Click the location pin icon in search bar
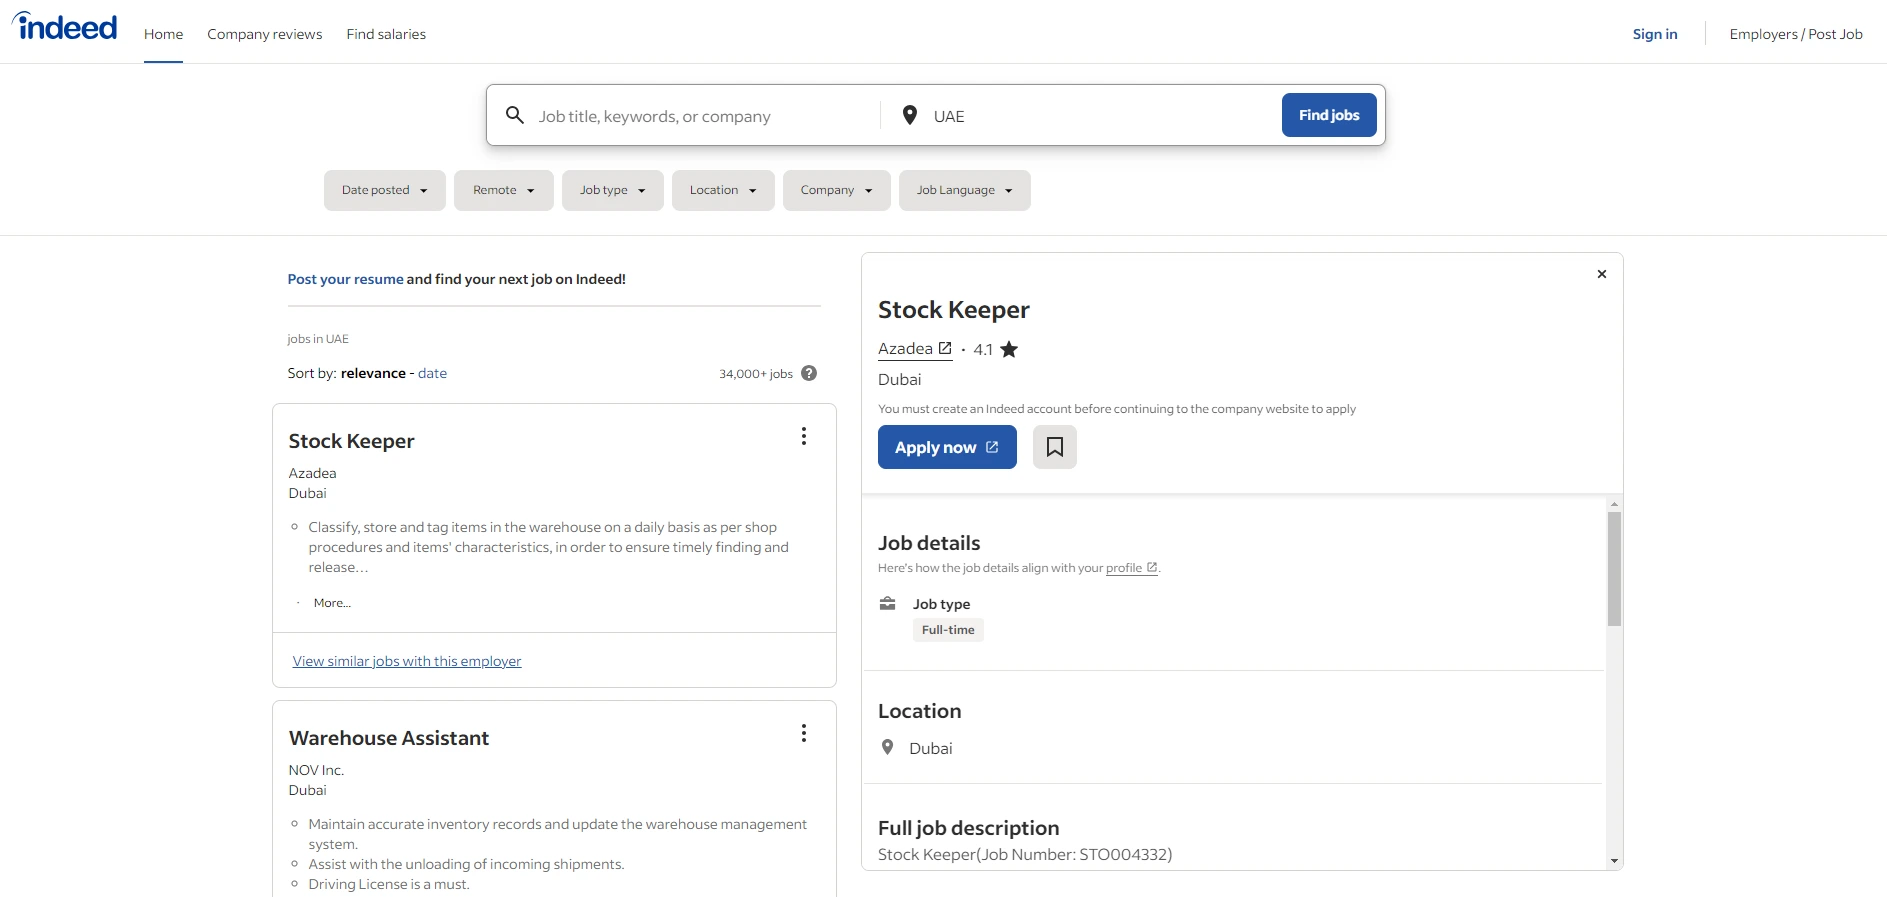This screenshot has width=1887, height=897. [910, 115]
